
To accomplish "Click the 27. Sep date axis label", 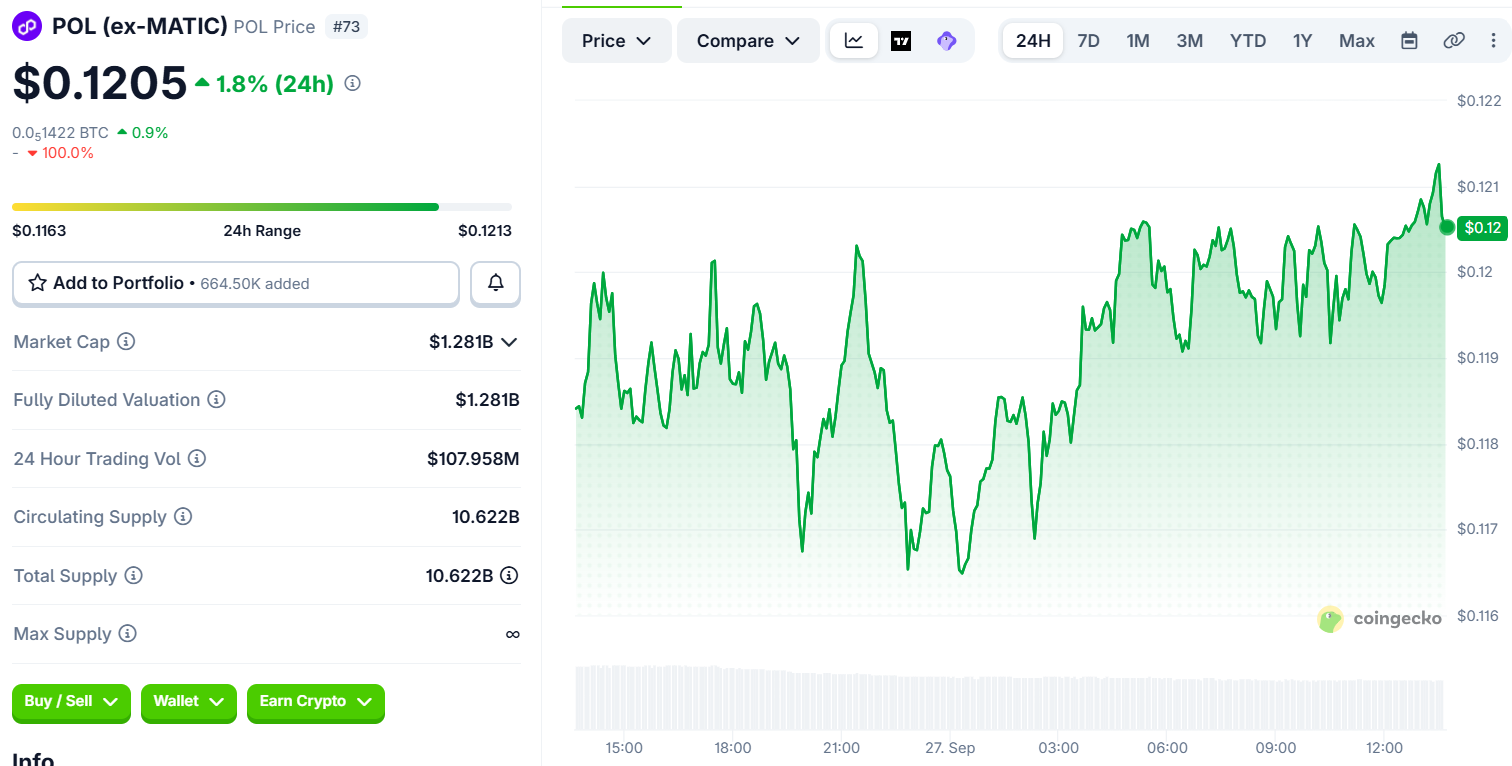I will coord(950,748).
